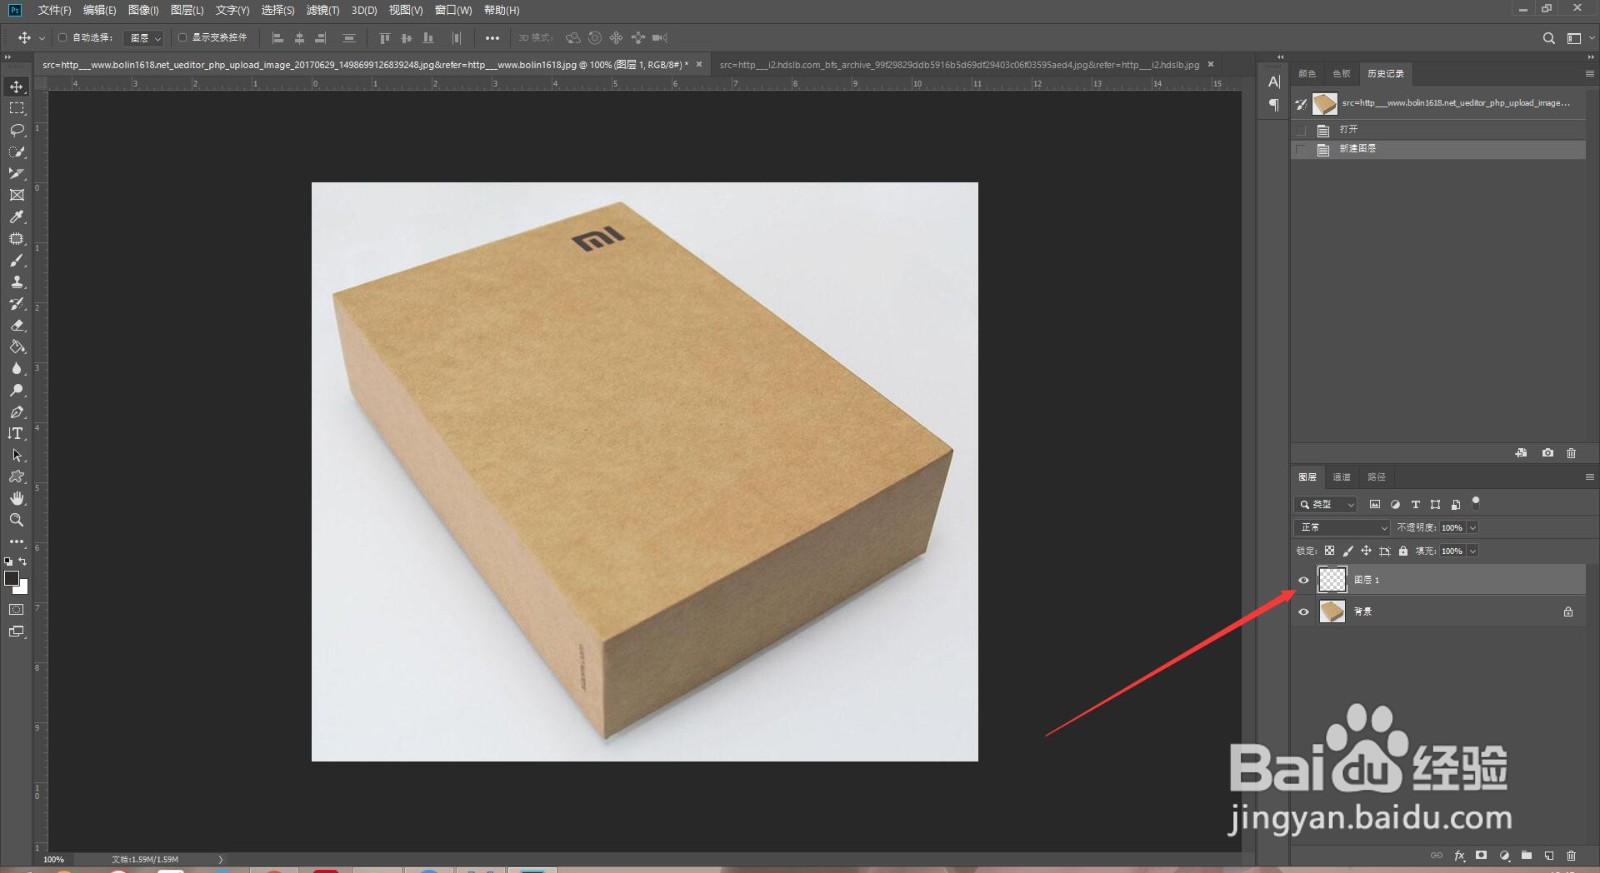1600x873 pixels.
Task: Enable the 显示变换控件 checkbox
Action: [182, 38]
